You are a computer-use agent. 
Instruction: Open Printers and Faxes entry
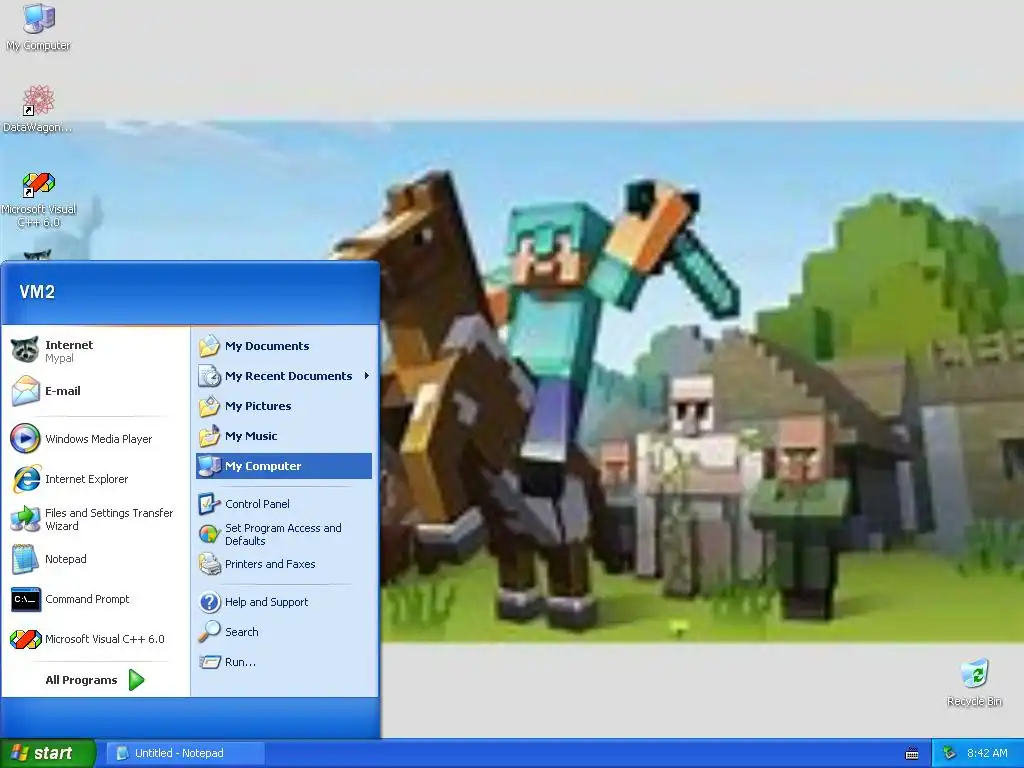pyautogui.click(x=284, y=564)
